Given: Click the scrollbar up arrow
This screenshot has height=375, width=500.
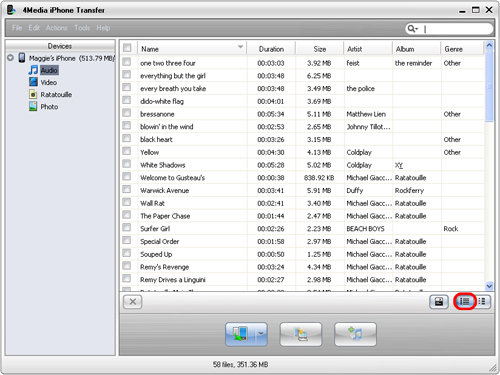Looking at the screenshot, I should click(489, 45).
